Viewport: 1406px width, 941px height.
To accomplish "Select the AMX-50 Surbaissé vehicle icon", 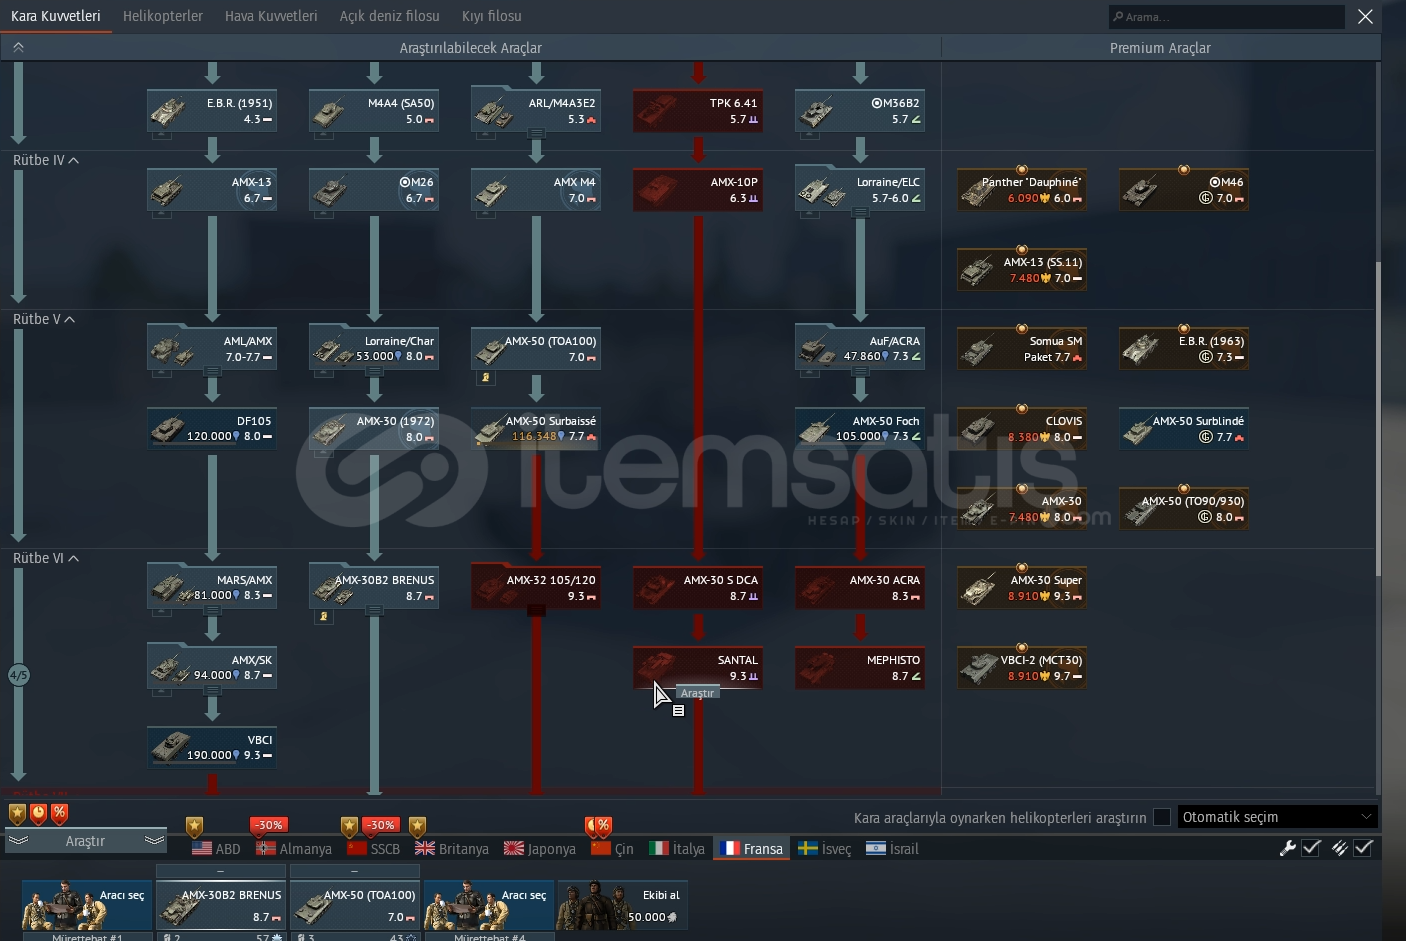I will pyautogui.click(x=536, y=429).
